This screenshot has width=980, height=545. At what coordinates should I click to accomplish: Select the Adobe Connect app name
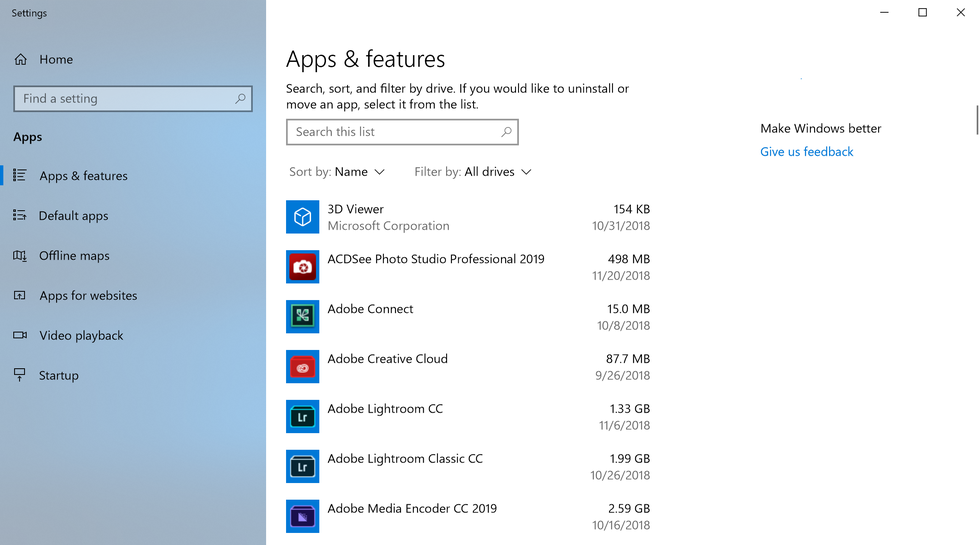point(370,309)
